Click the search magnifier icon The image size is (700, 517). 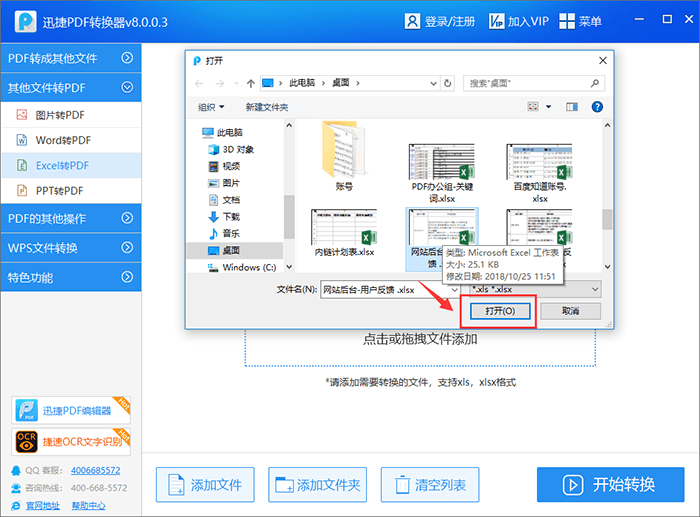595,83
